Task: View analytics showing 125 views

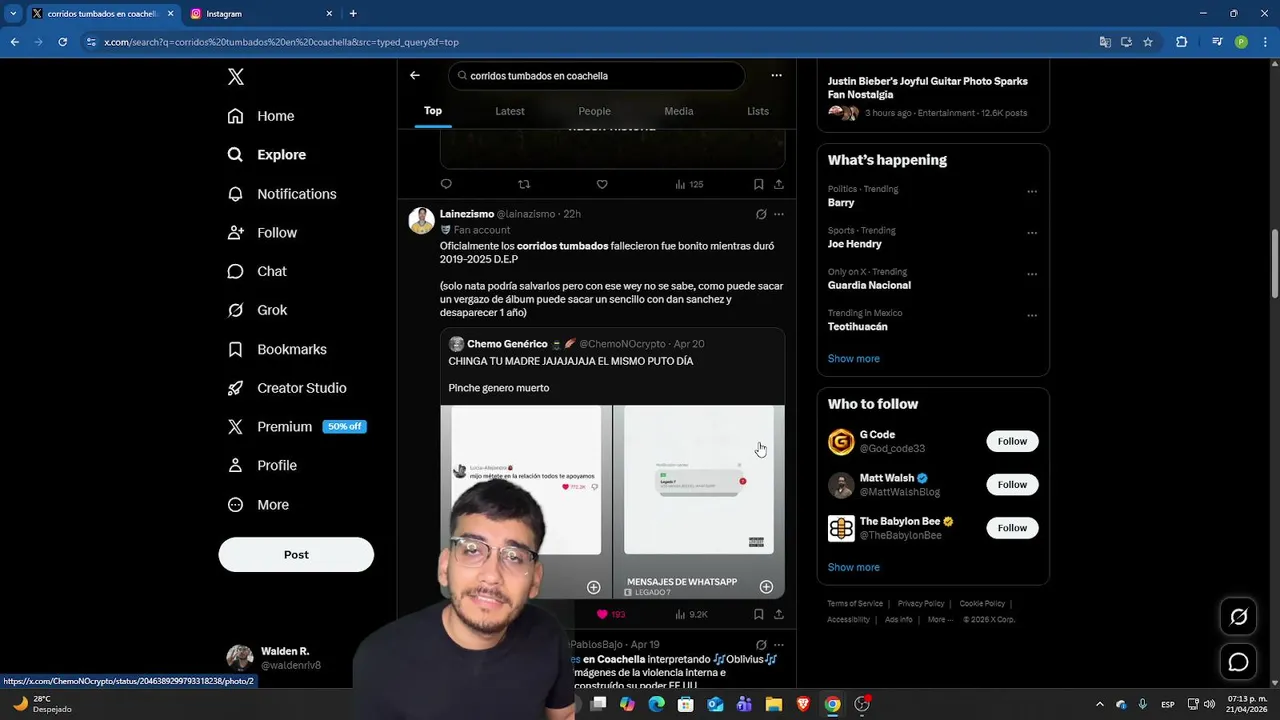Action: (x=689, y=184)
